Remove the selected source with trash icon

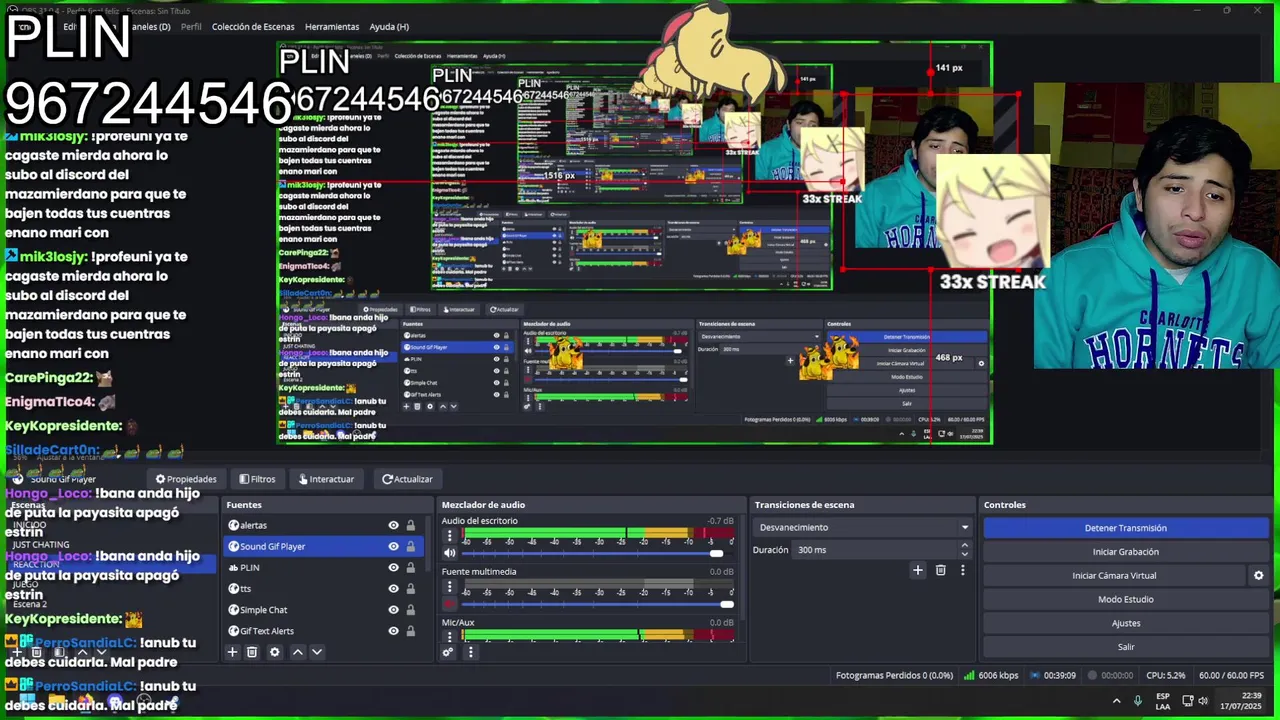coord(252,652)
